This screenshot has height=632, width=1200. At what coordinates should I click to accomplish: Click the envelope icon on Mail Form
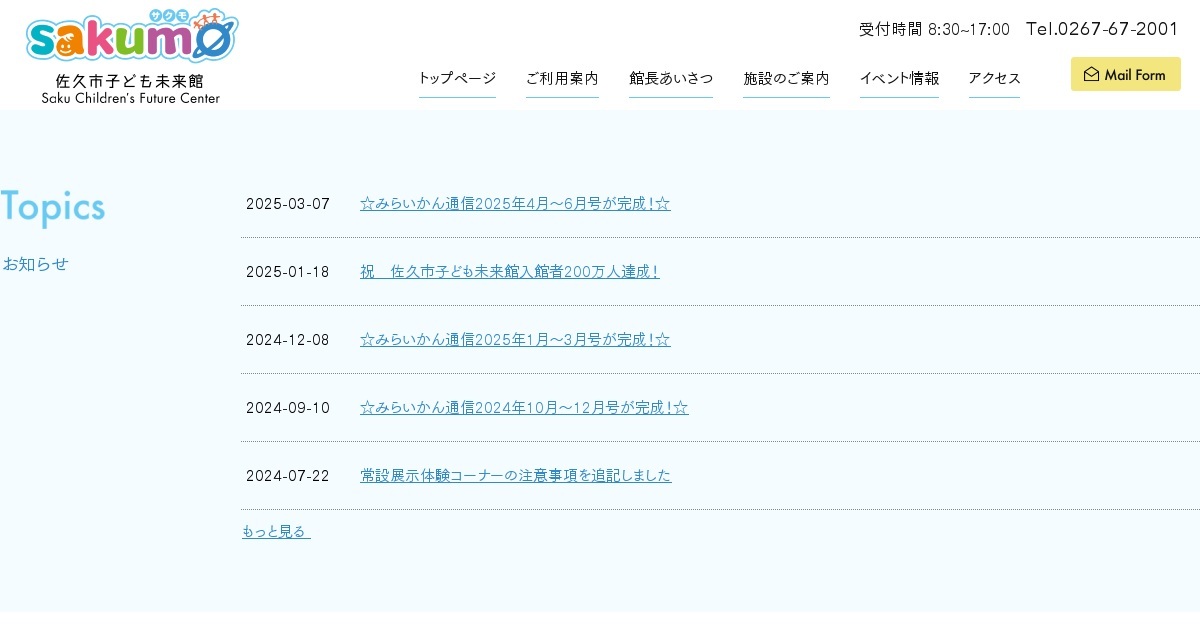[1091, 74]
